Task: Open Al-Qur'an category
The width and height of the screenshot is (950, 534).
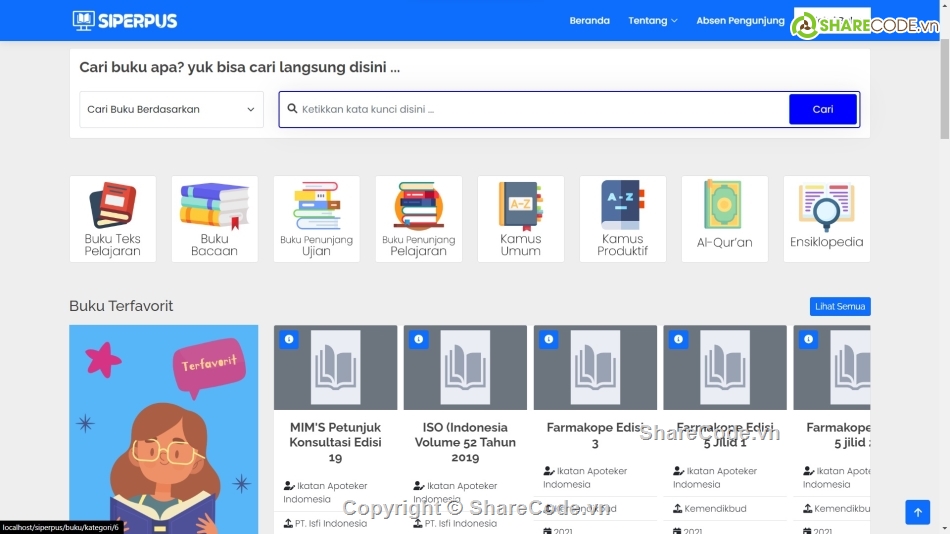Action: point(725,219)
